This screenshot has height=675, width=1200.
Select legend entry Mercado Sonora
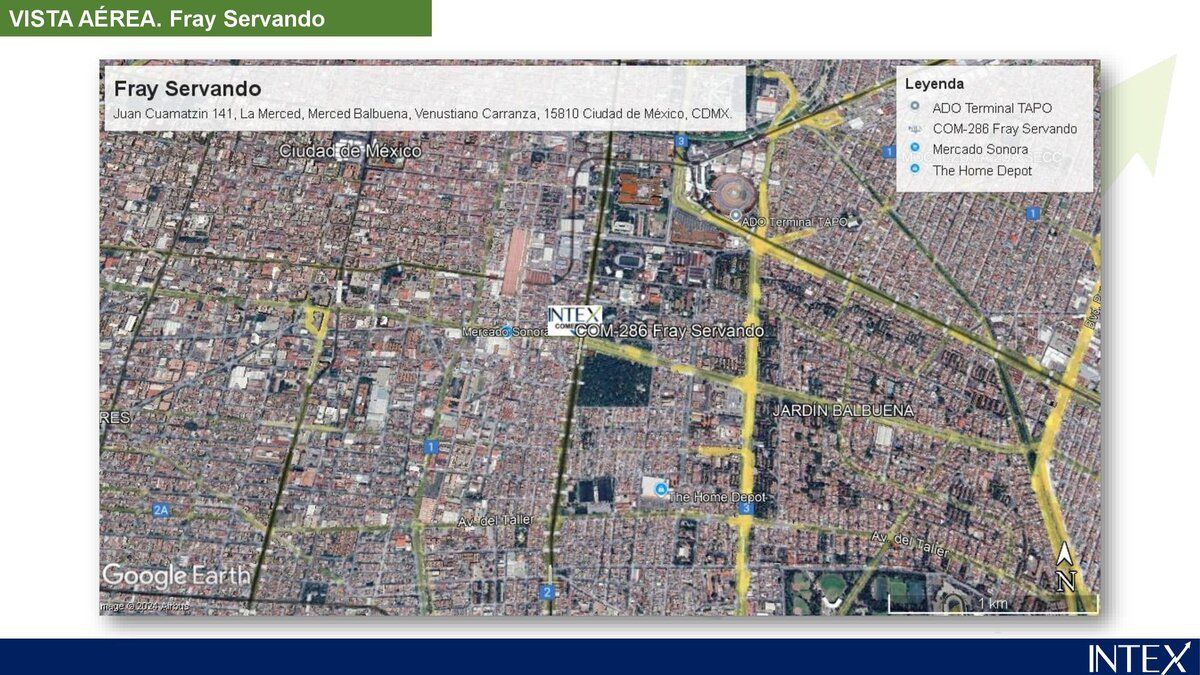[980, 149]
